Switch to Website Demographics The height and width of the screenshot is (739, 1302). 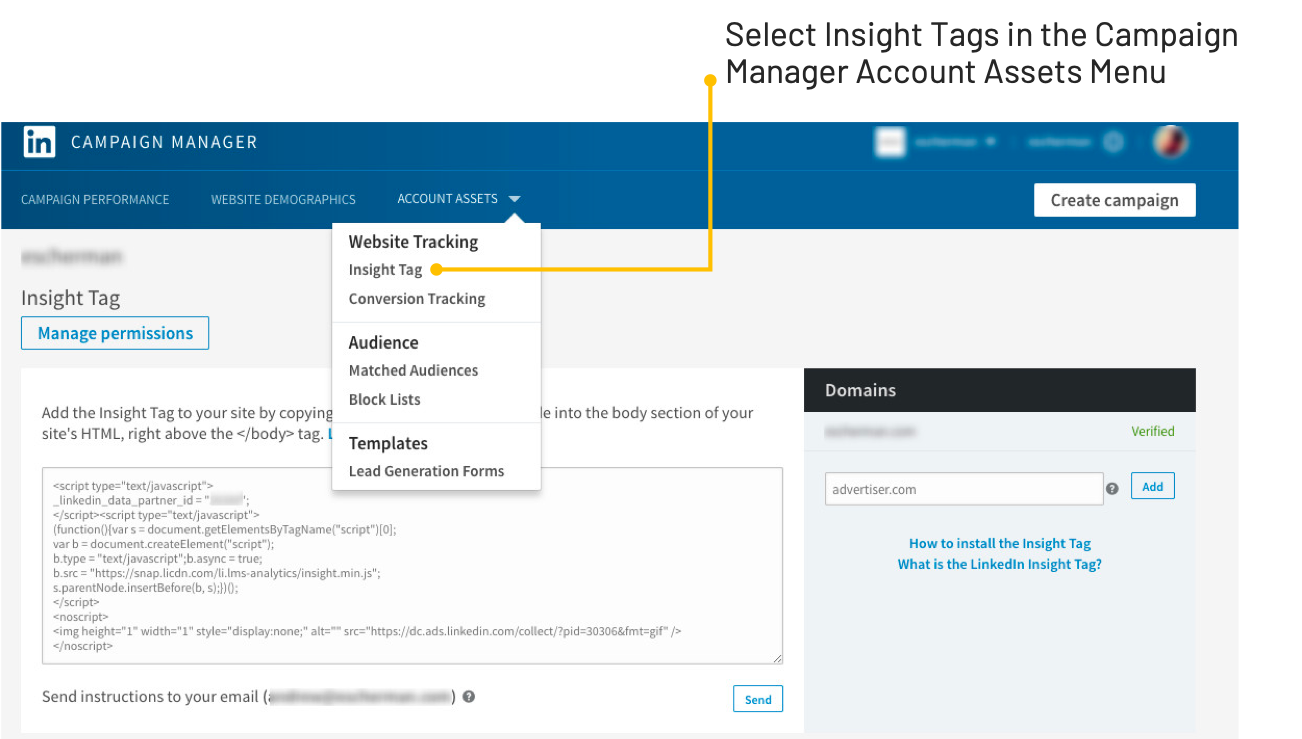[x=283, y=199]
